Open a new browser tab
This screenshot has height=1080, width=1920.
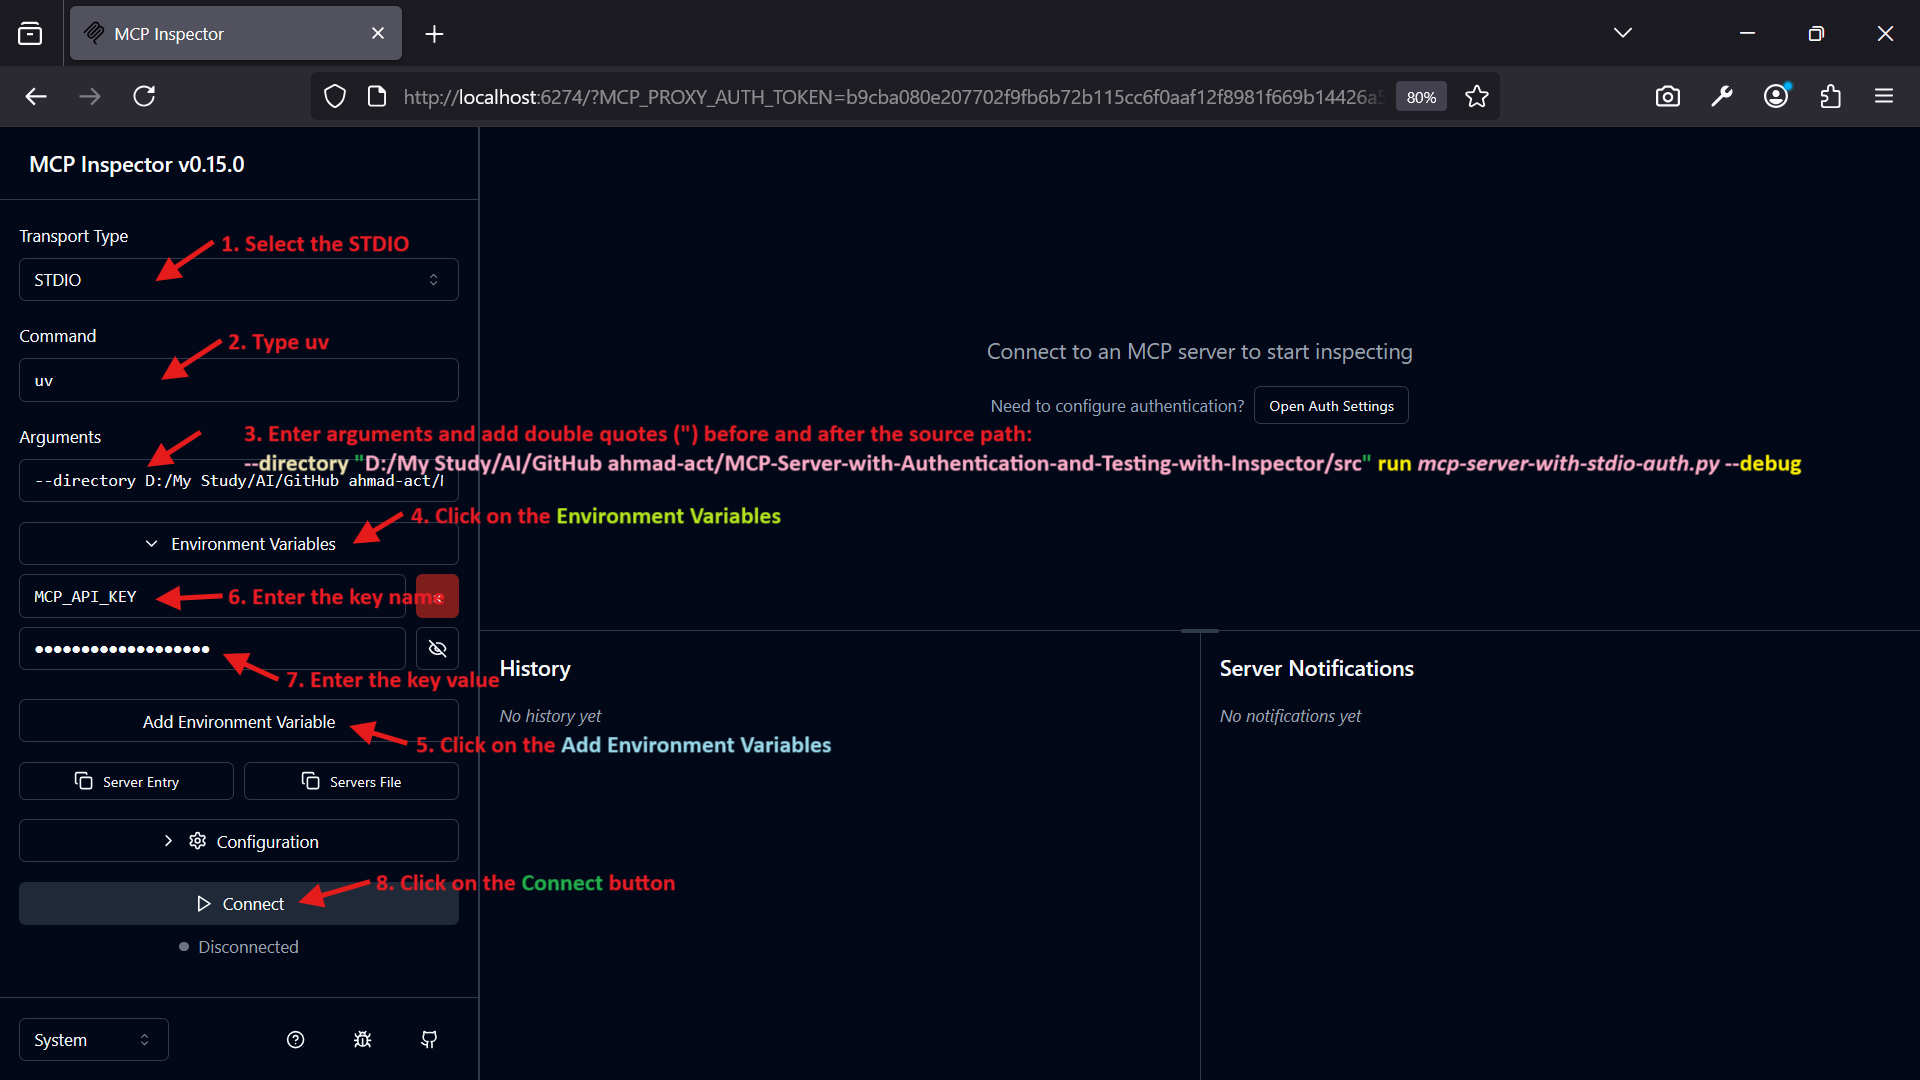(x=434, y=34)
